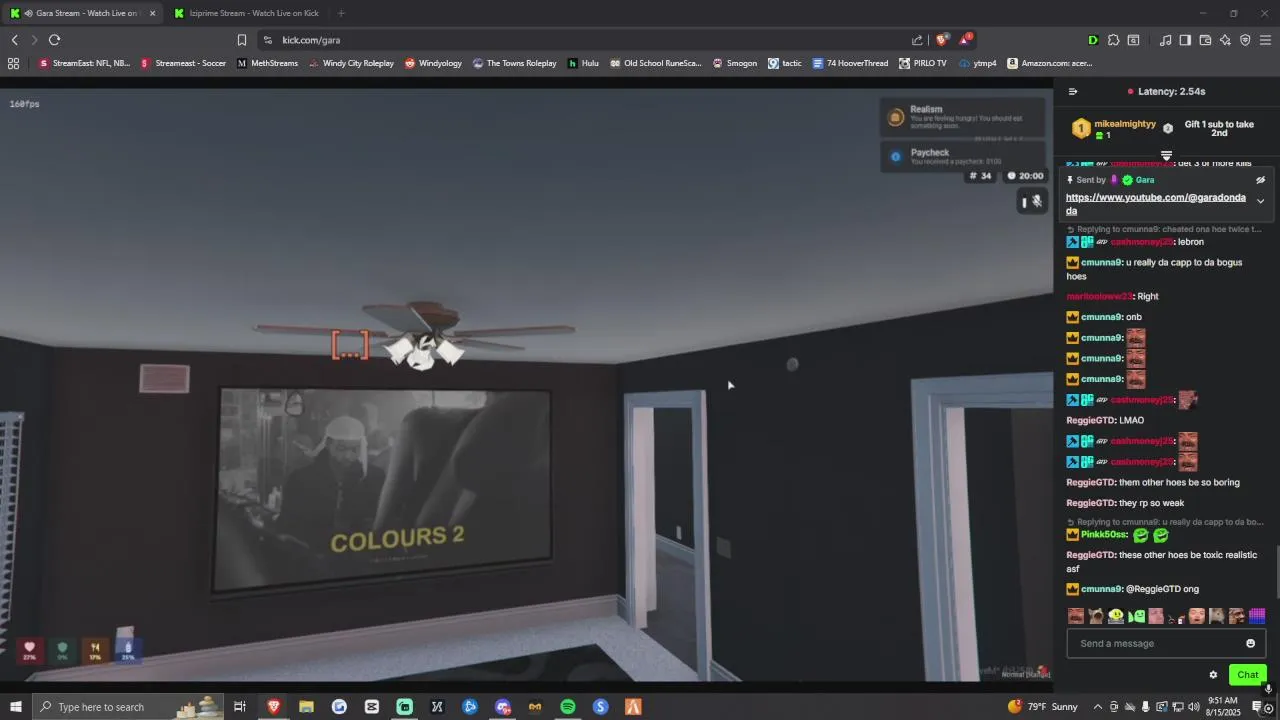Open the green D extension icon

coord(1092,40)
